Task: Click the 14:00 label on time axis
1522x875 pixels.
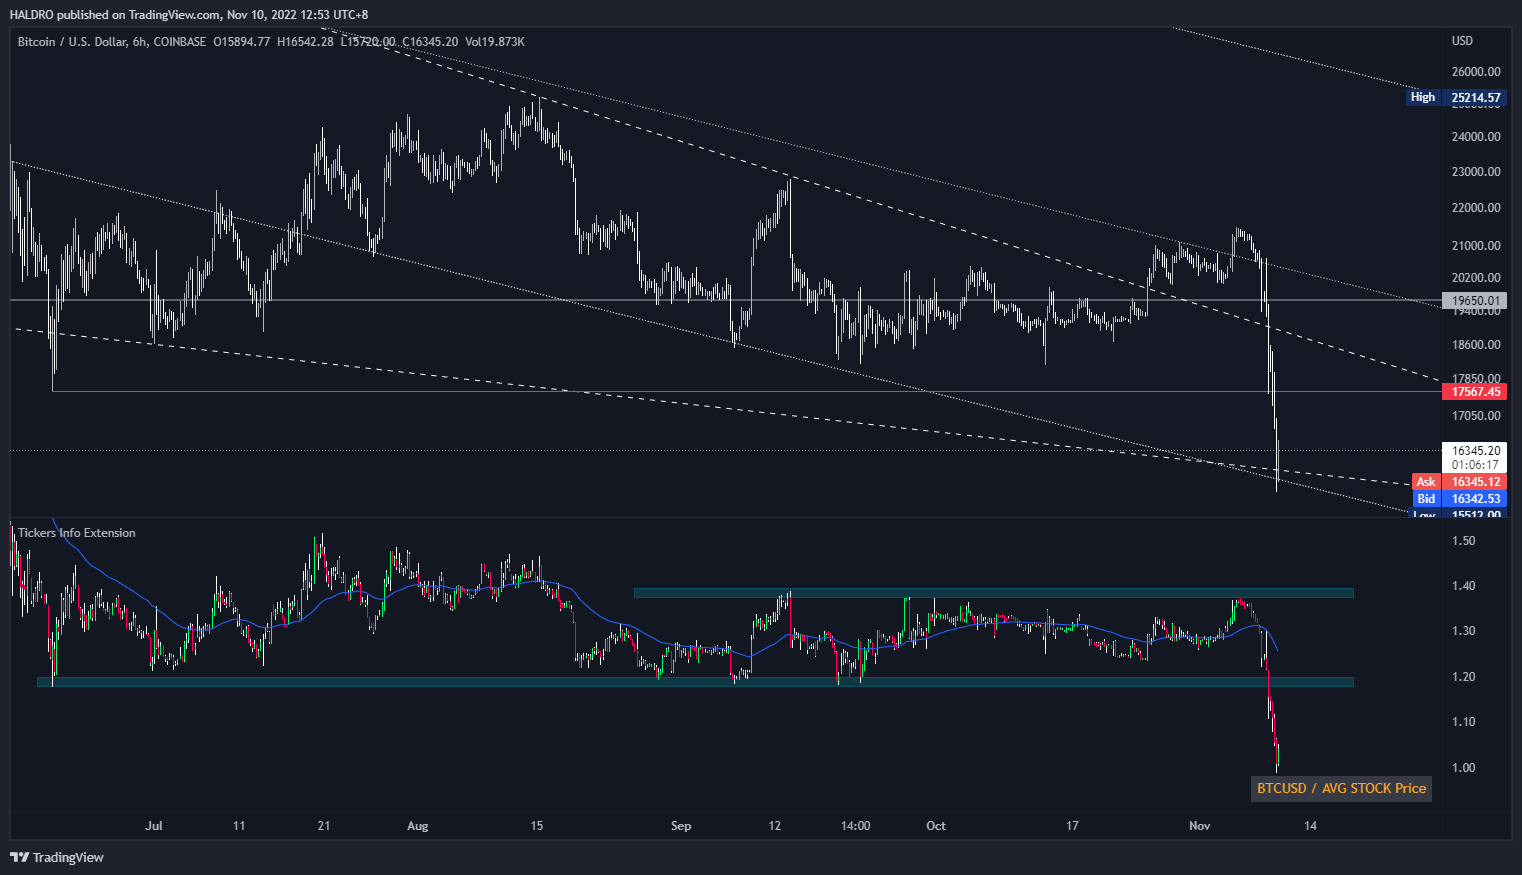Action: click(855, 826)
